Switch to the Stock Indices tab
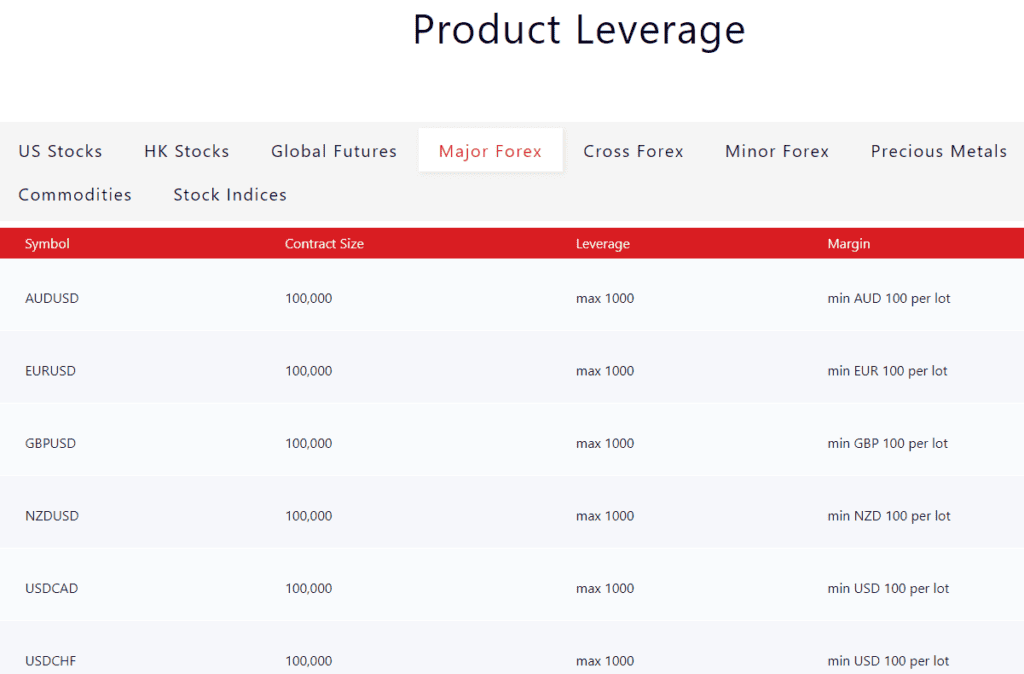Image resolution: width=1024 pixels, height=674 pixels. coord(229,194)
